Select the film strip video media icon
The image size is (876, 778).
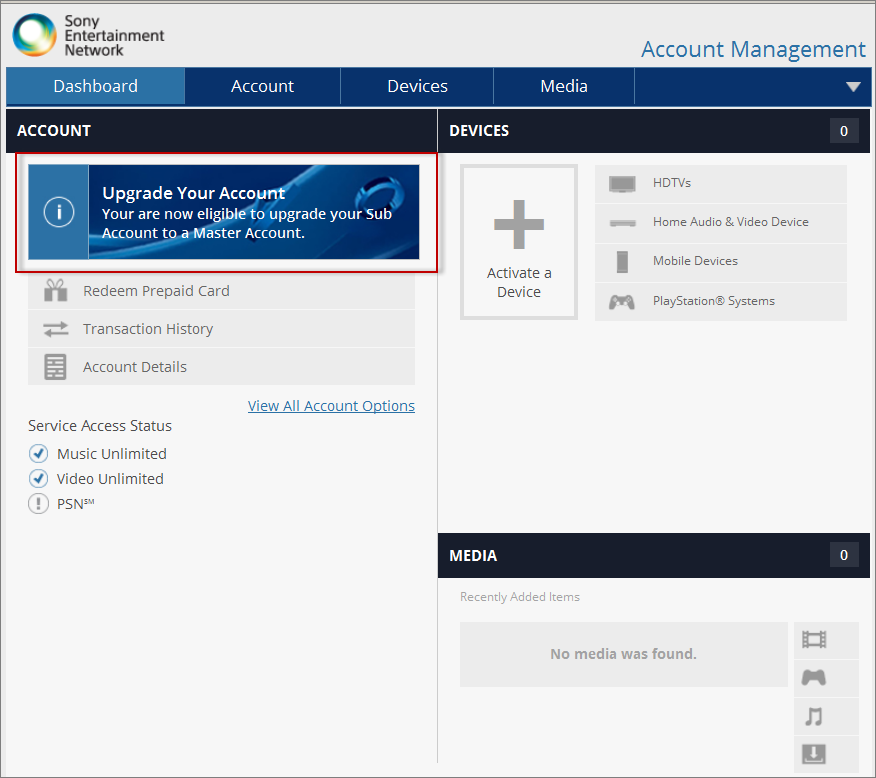(x=814, y=640)
